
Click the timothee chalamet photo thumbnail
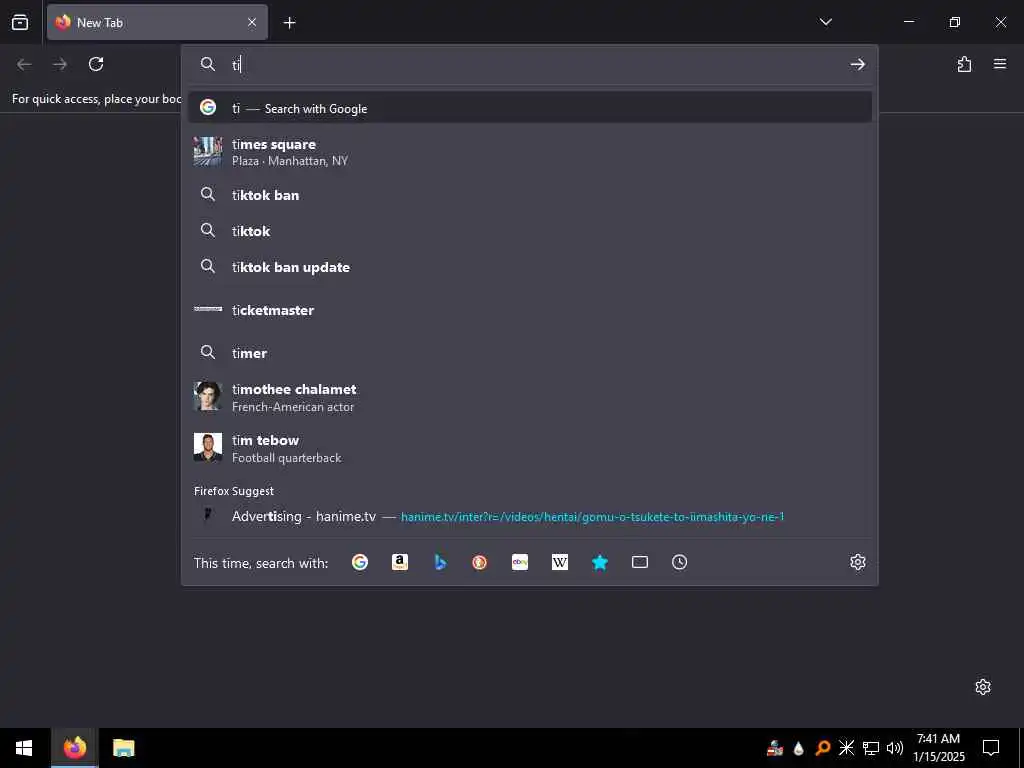pyautogui.click(x=208, y=396)
